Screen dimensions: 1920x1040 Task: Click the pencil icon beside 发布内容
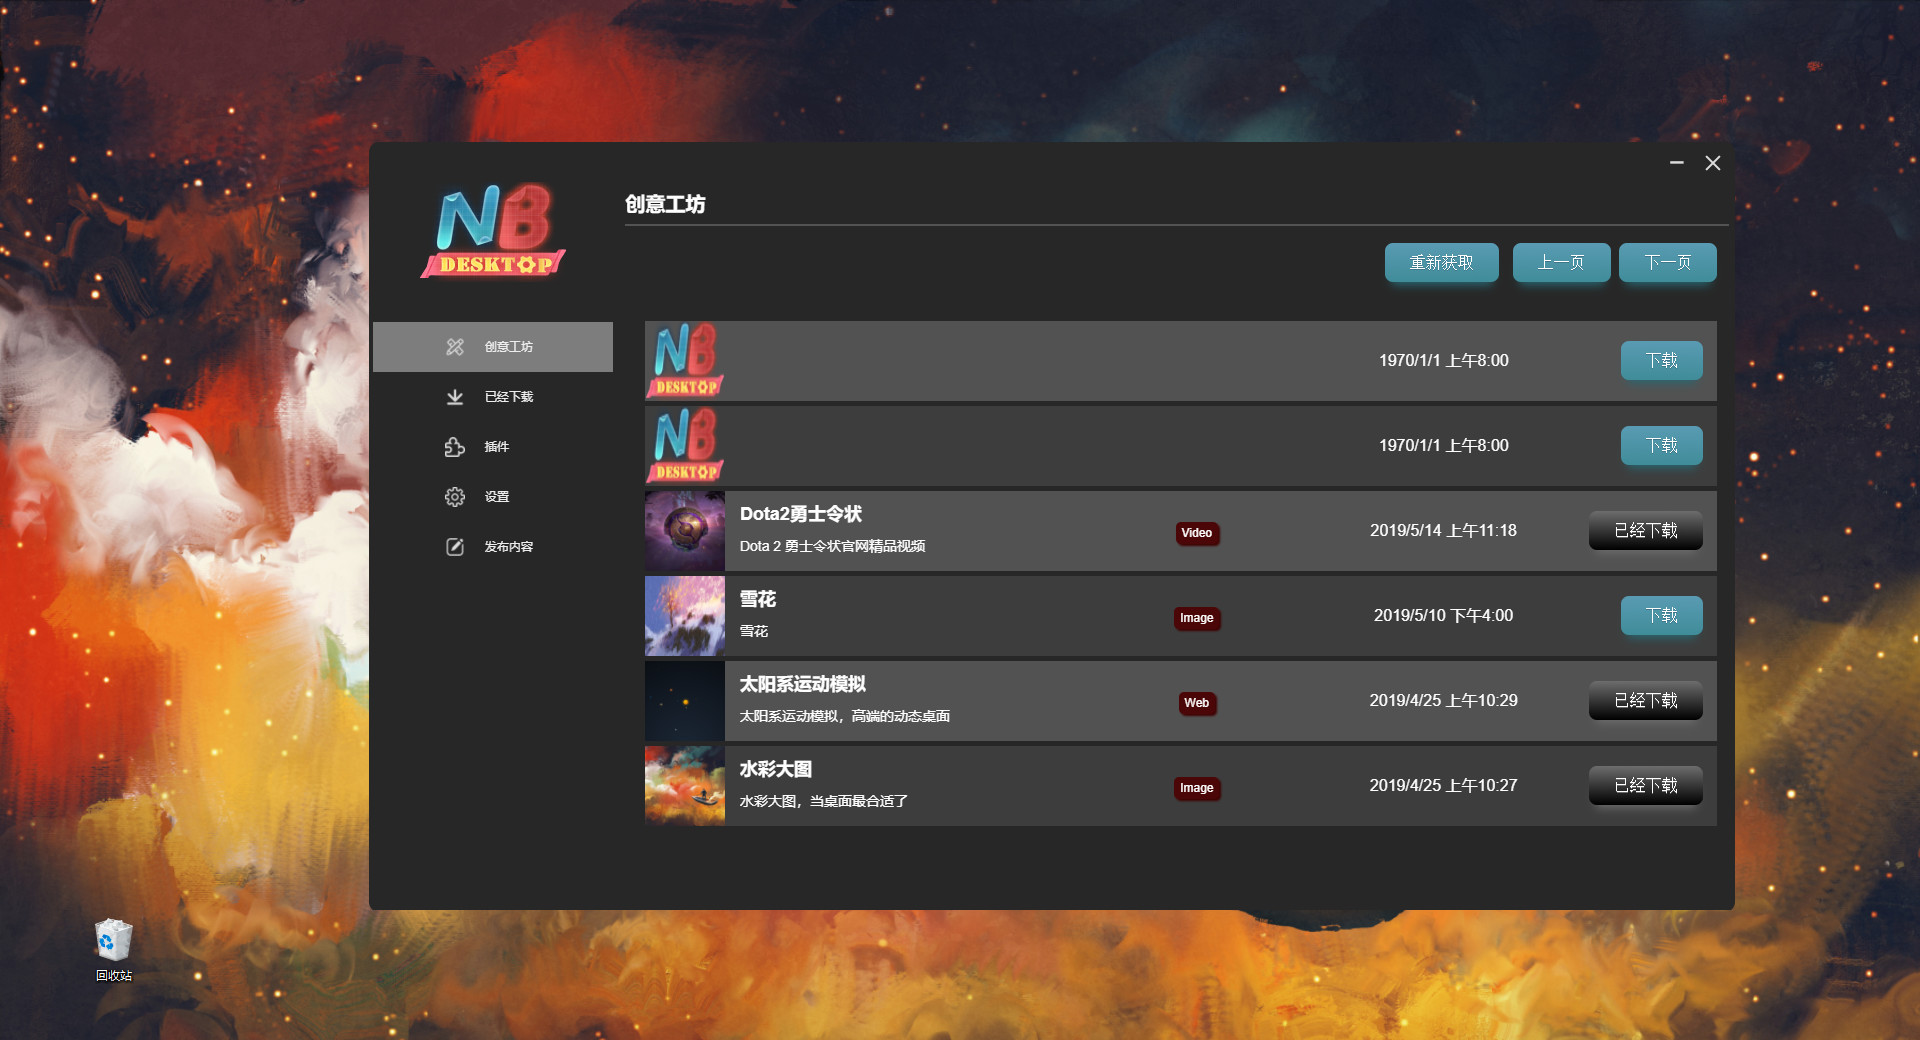[455, 547]
